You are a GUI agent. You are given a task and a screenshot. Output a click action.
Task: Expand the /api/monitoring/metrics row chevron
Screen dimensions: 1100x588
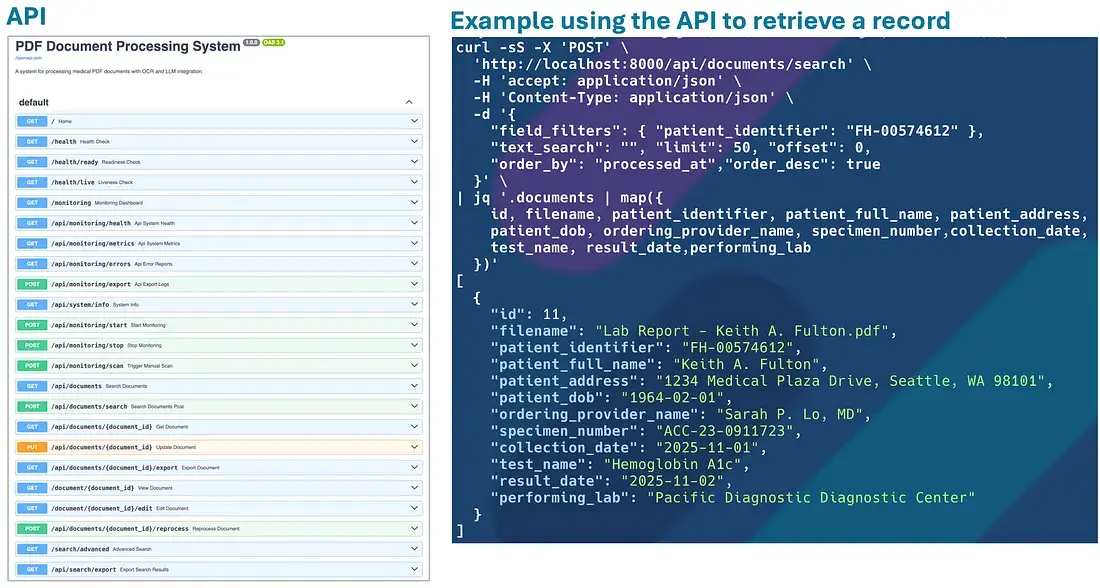click(414, 243)
